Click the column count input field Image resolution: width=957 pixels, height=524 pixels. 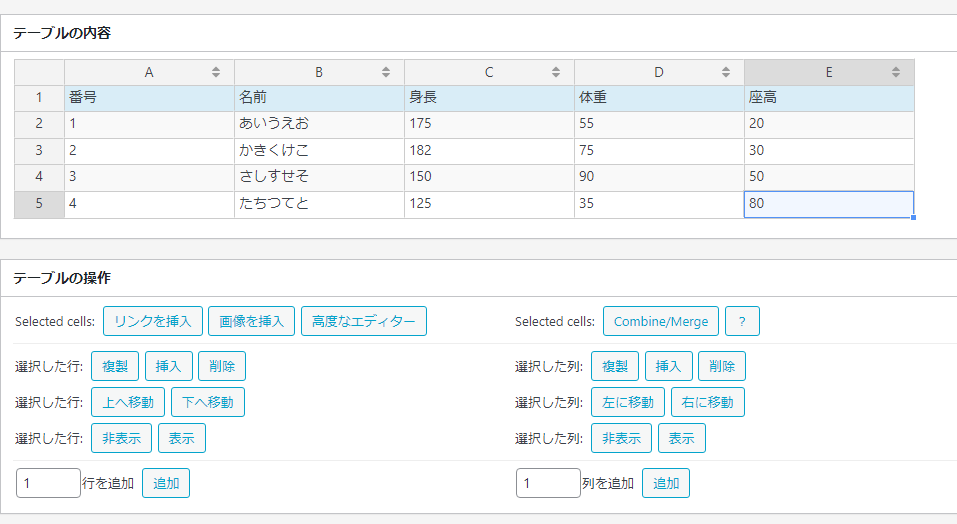click(x=548, y=483)
